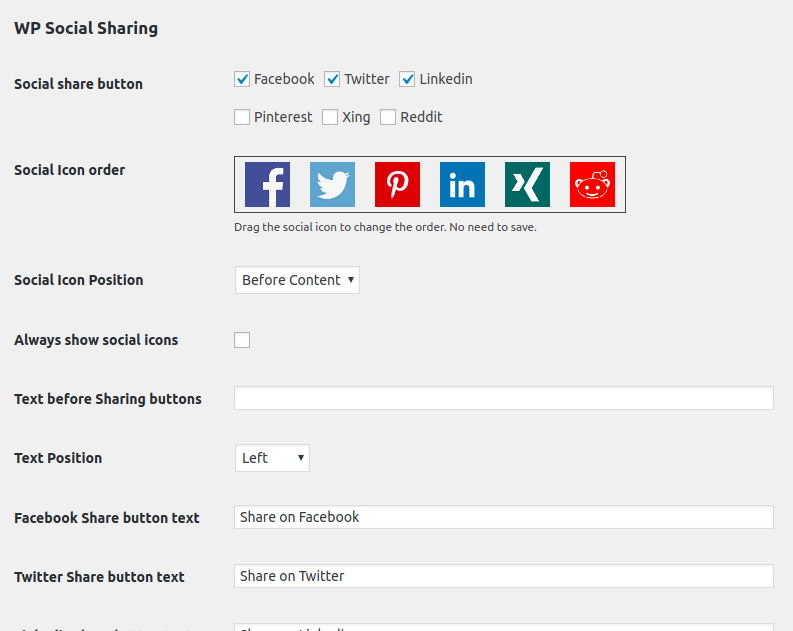Viewport: 793px width, 631px height.
Task: Open the Text Position dropdown
Action: click(x=272, y=458)
